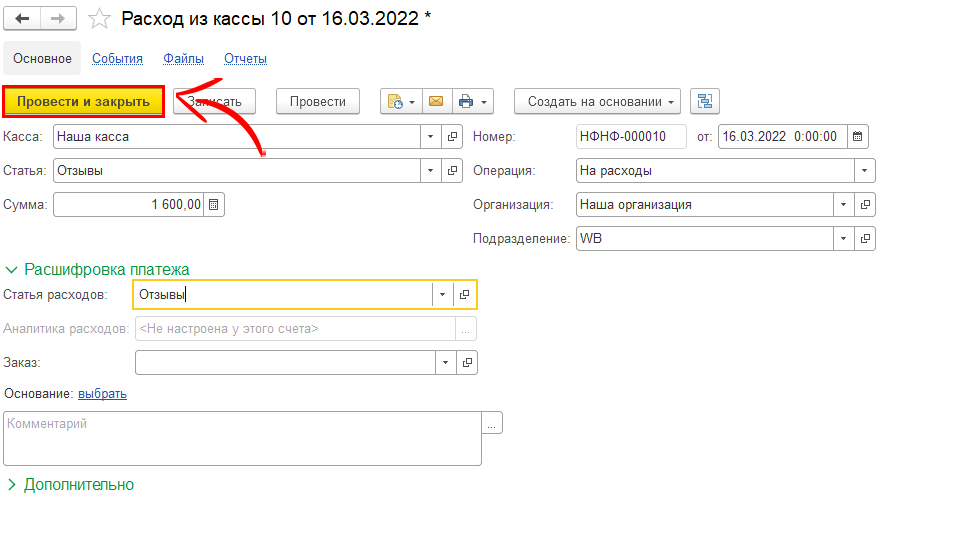Click the forward navigation arrow

(58, 19)
